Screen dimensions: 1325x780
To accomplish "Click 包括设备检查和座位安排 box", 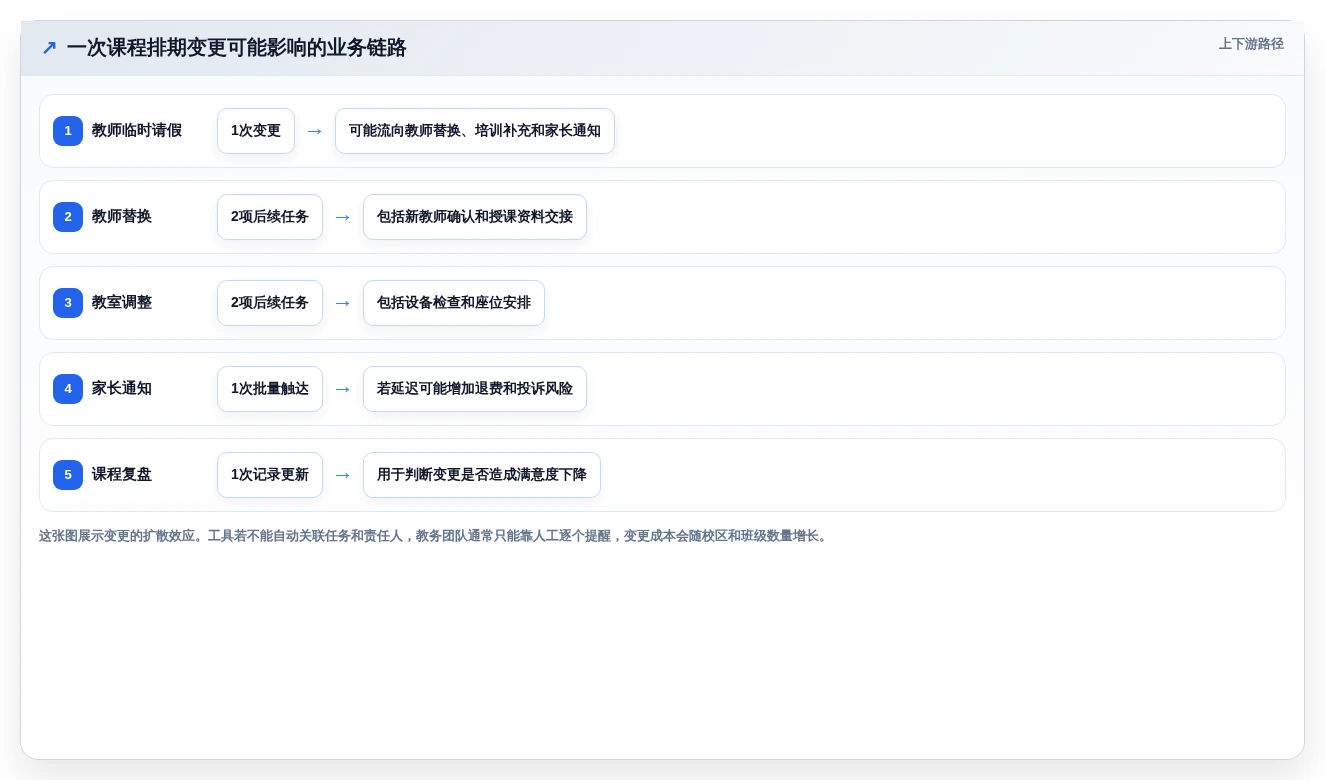I will [x=454, y=303].
